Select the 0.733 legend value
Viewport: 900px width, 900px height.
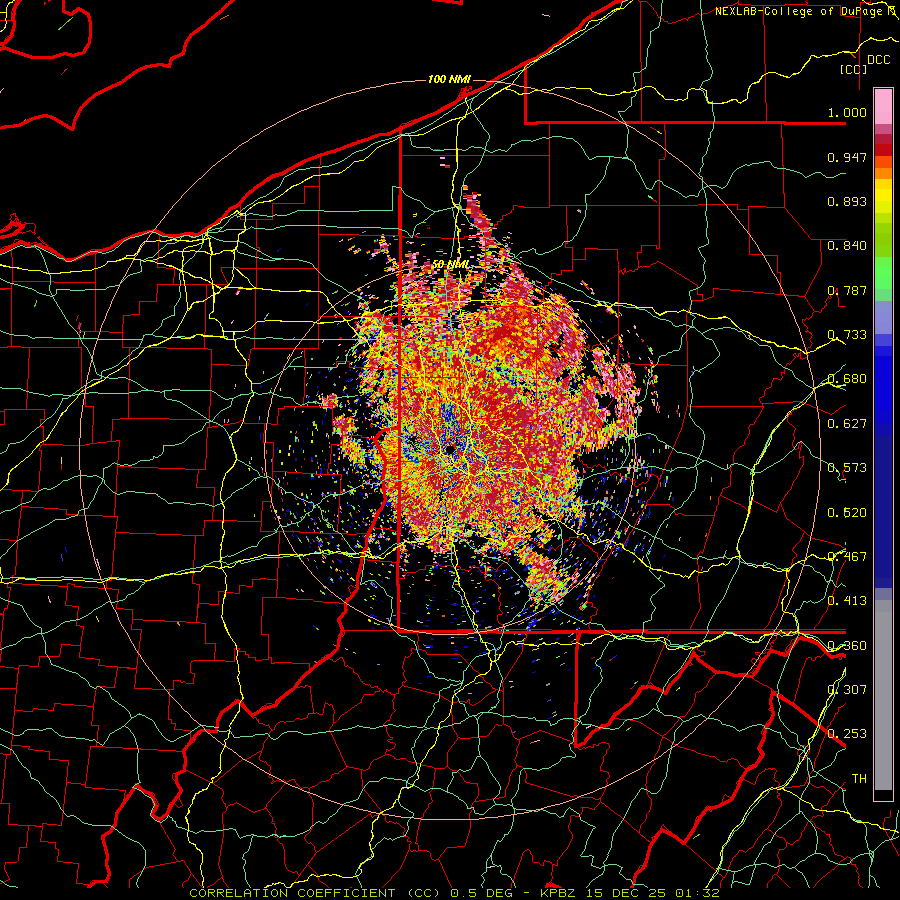coord(847,335)
